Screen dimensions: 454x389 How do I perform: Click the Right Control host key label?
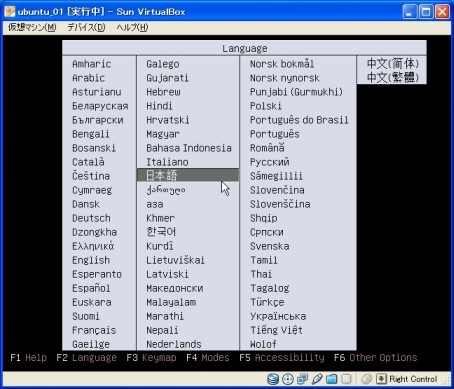click(413, 379)
